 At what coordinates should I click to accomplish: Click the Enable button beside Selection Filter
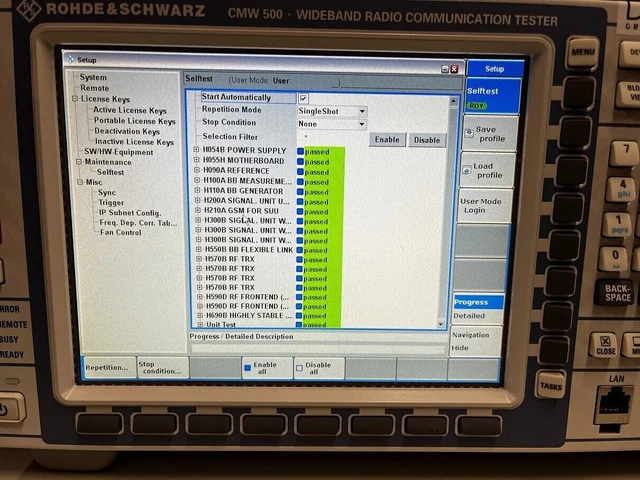[387, 140]
